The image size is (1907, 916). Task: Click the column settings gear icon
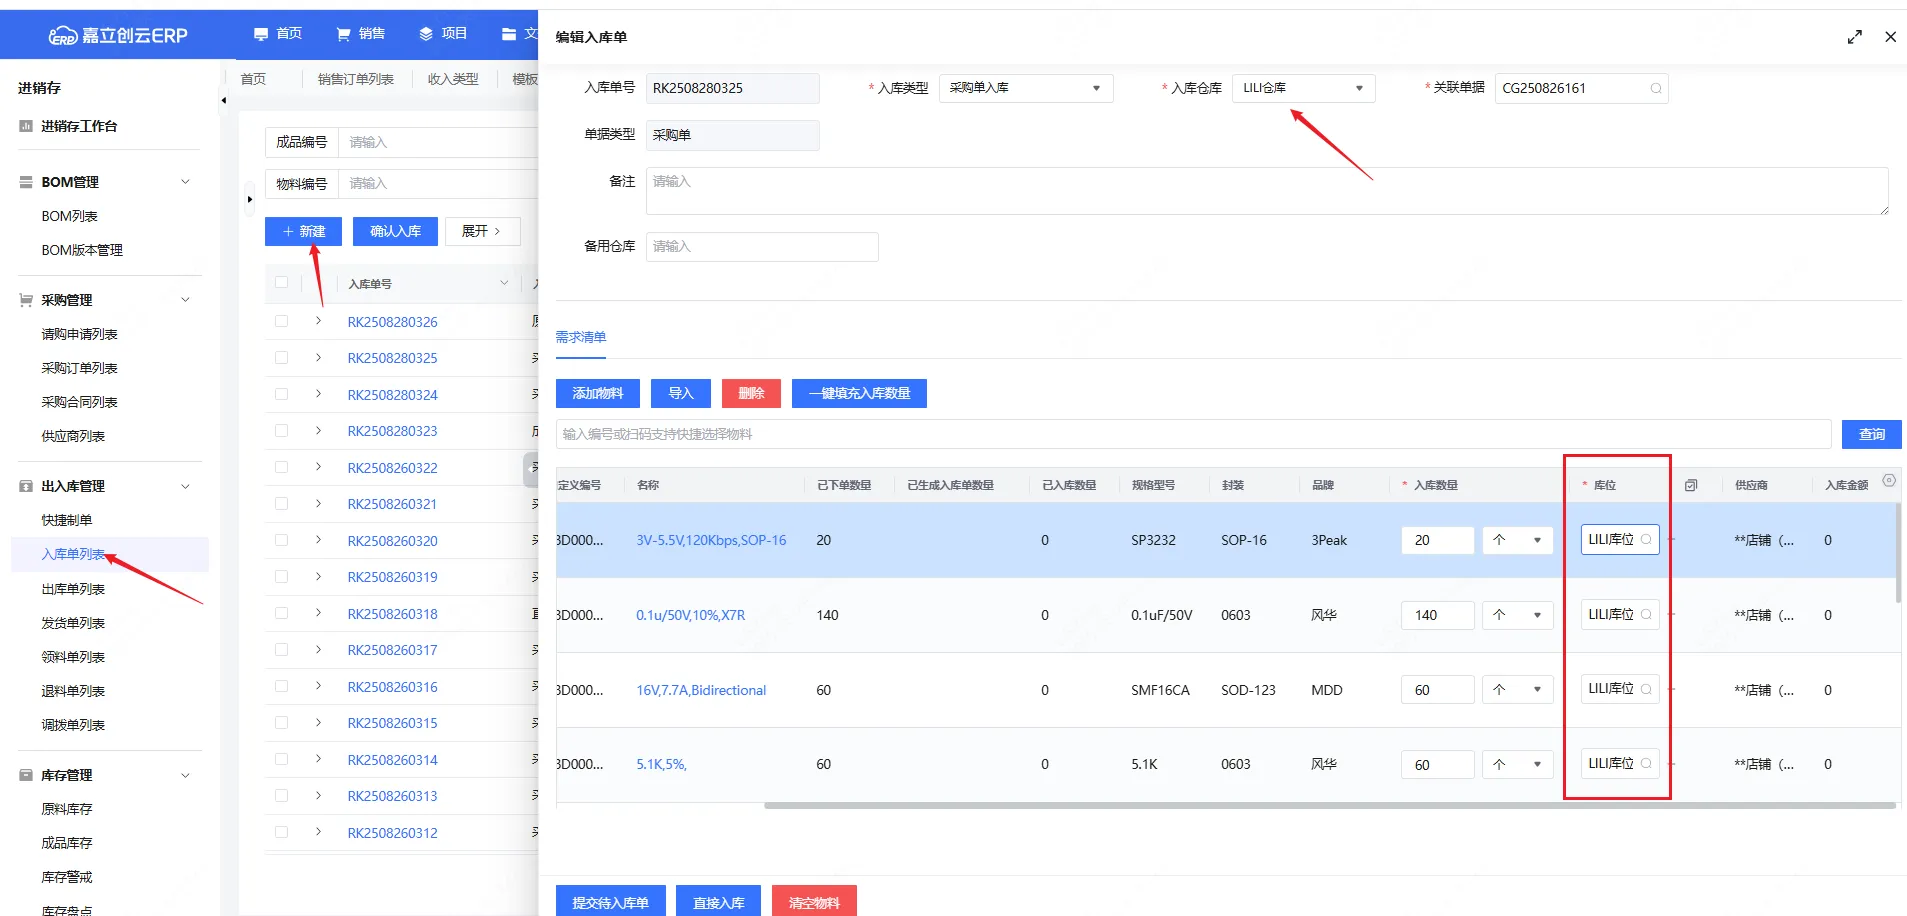1889,481
